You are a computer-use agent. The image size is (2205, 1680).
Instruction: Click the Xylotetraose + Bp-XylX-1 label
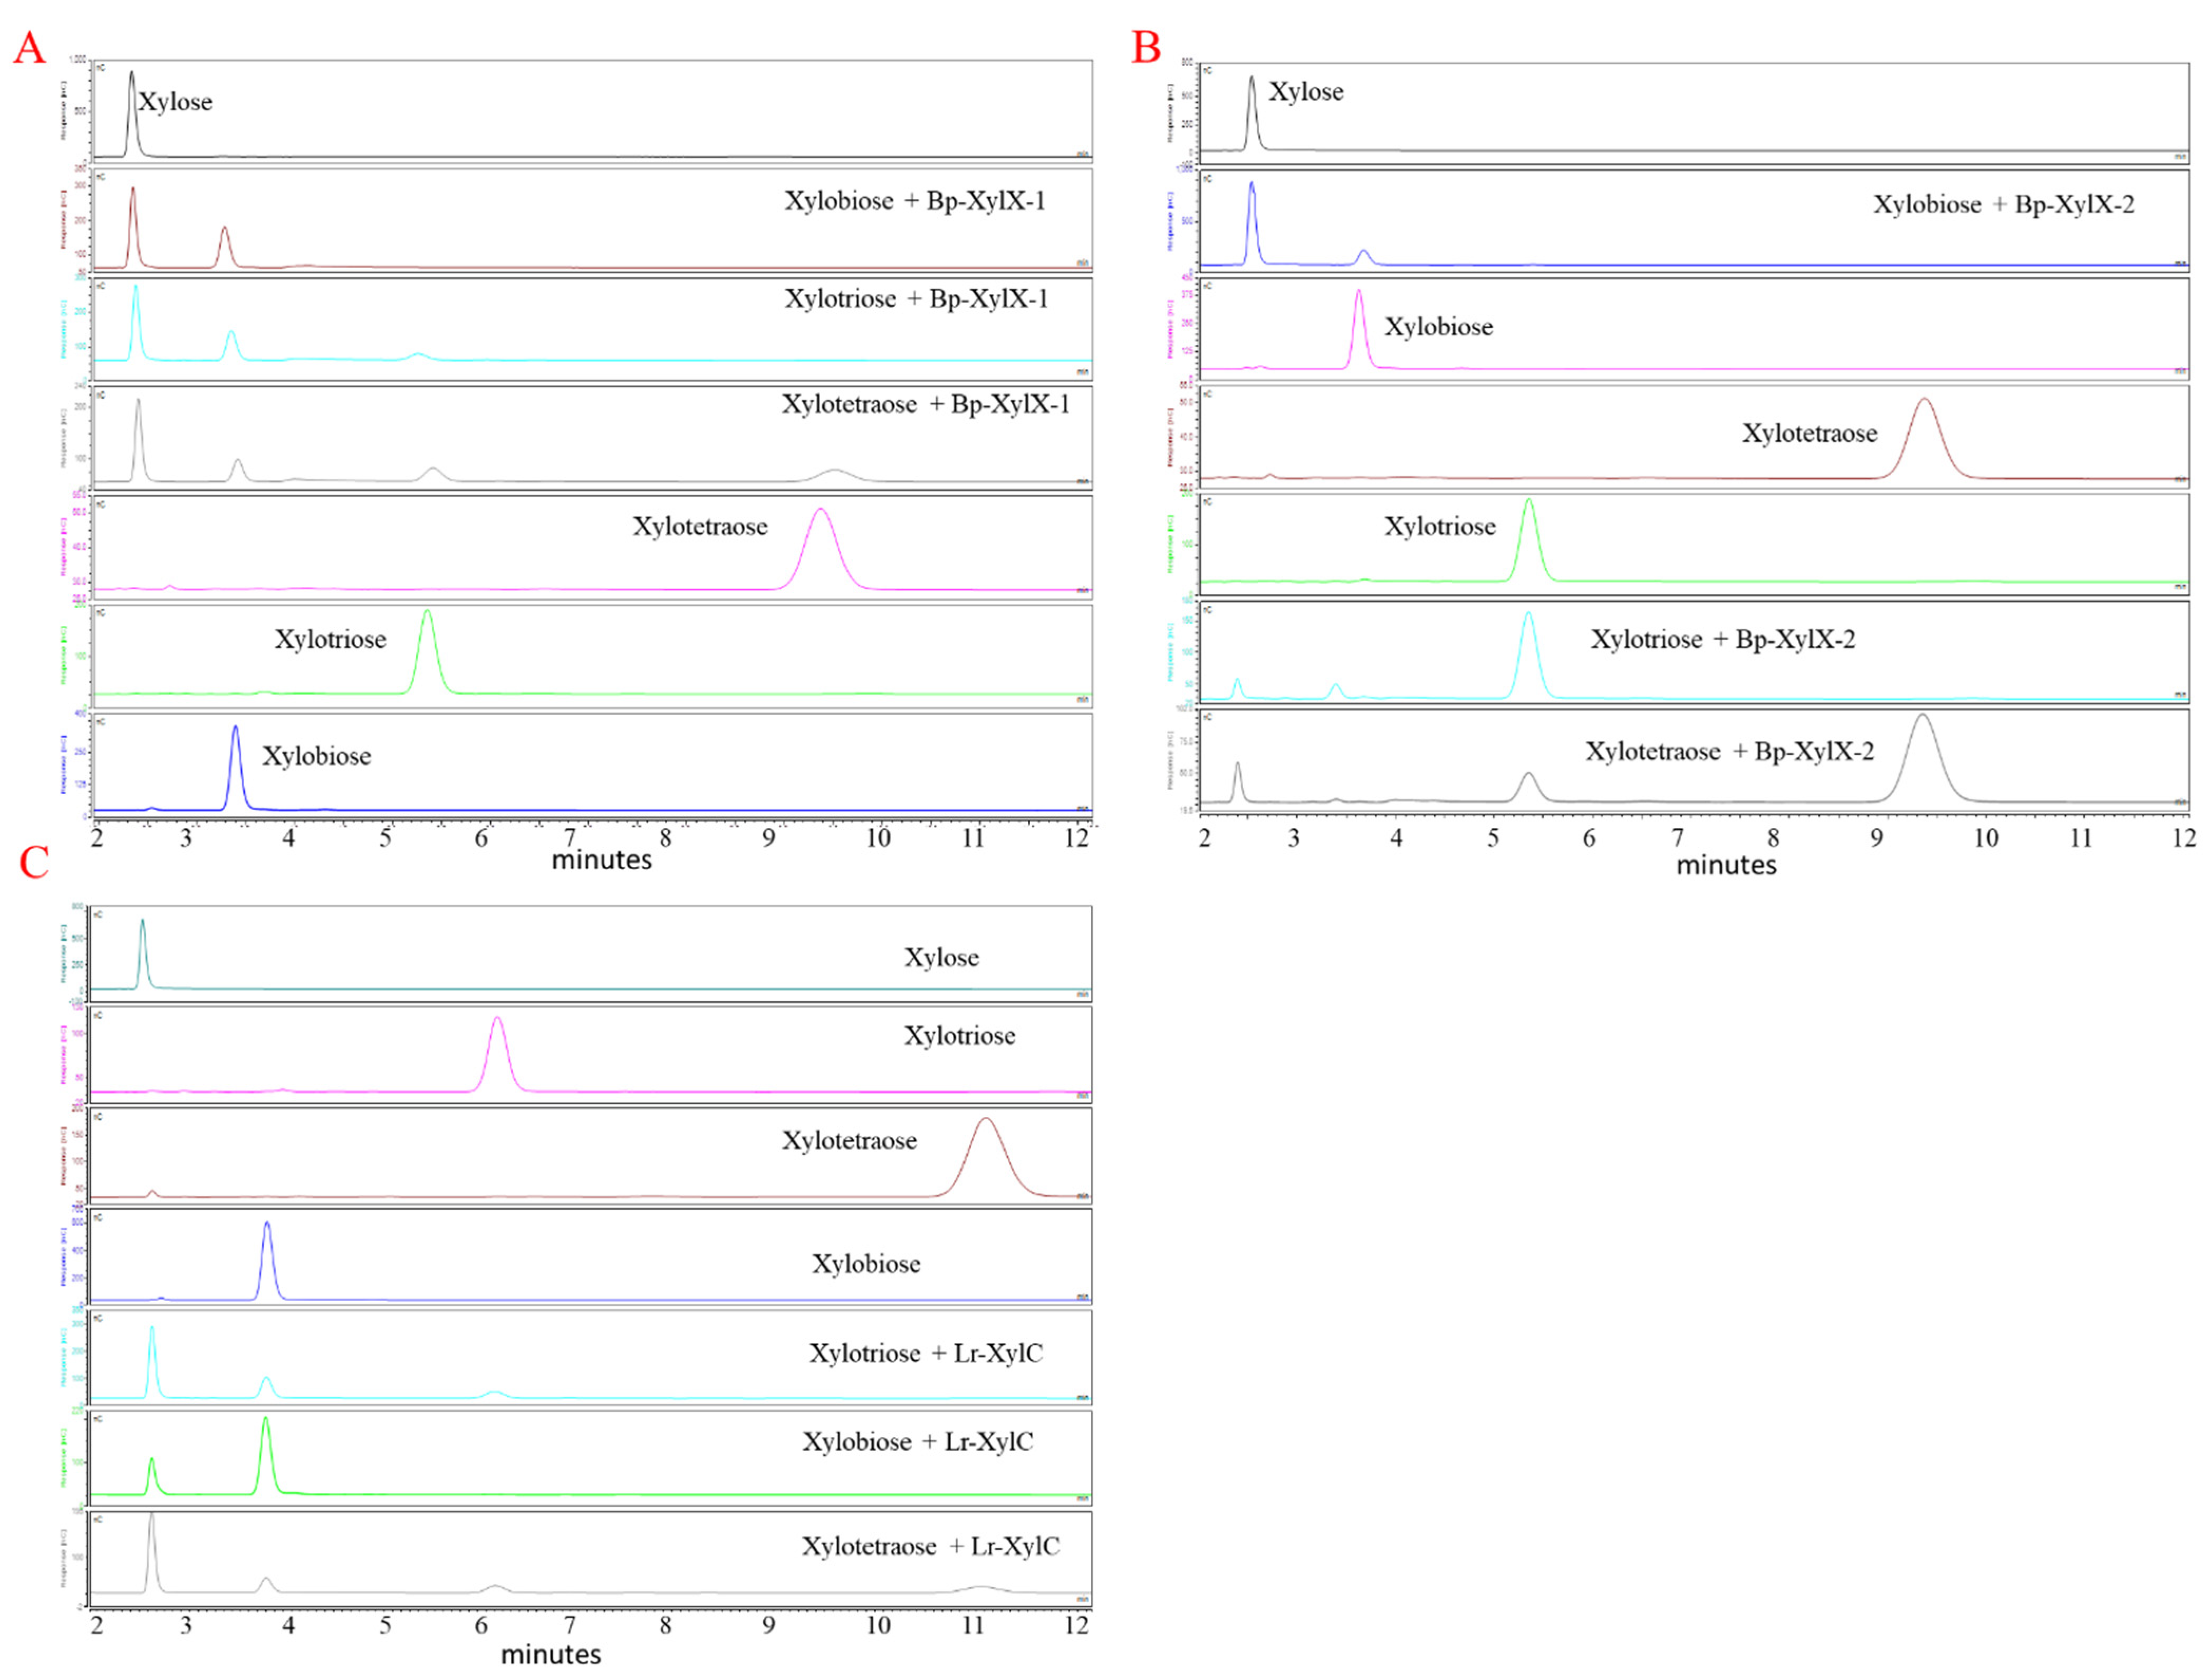click(x=925, y=405)
